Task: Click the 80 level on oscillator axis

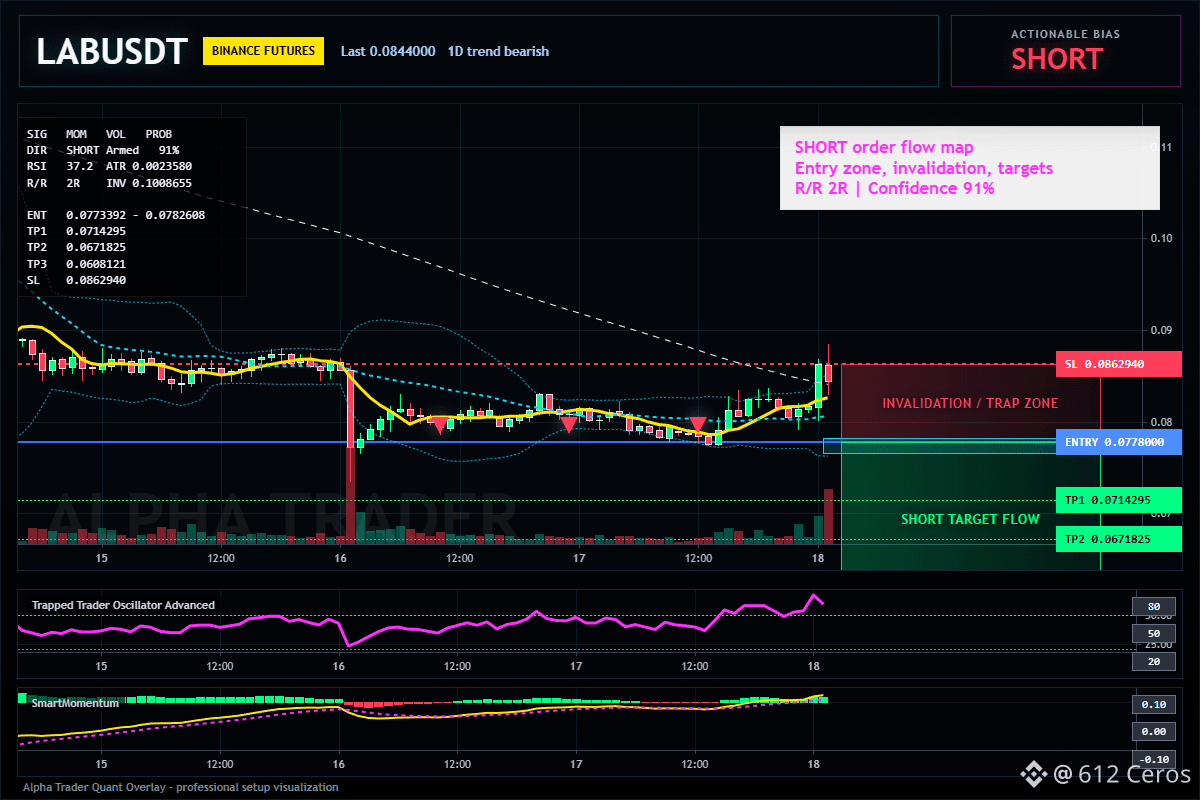Action: tap(1153, 607)
